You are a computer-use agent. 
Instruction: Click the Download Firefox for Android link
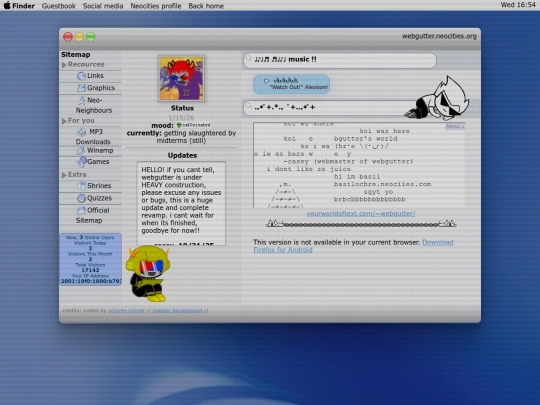click(x=353, y=246)
